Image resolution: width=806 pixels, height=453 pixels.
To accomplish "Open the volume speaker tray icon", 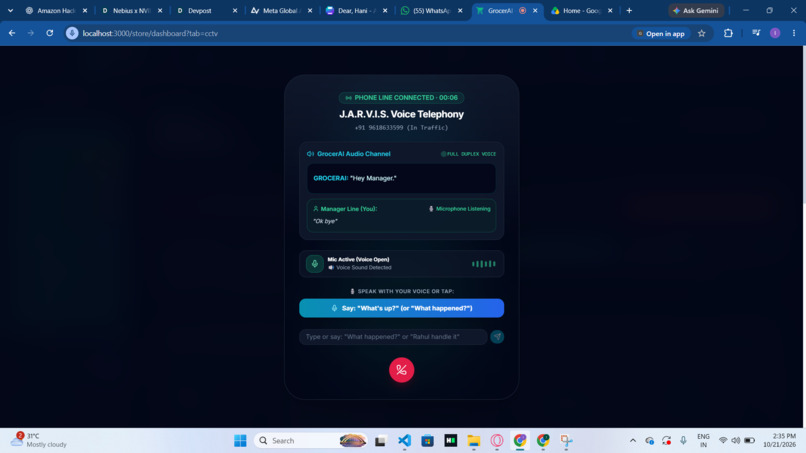I will coord(736,441).
